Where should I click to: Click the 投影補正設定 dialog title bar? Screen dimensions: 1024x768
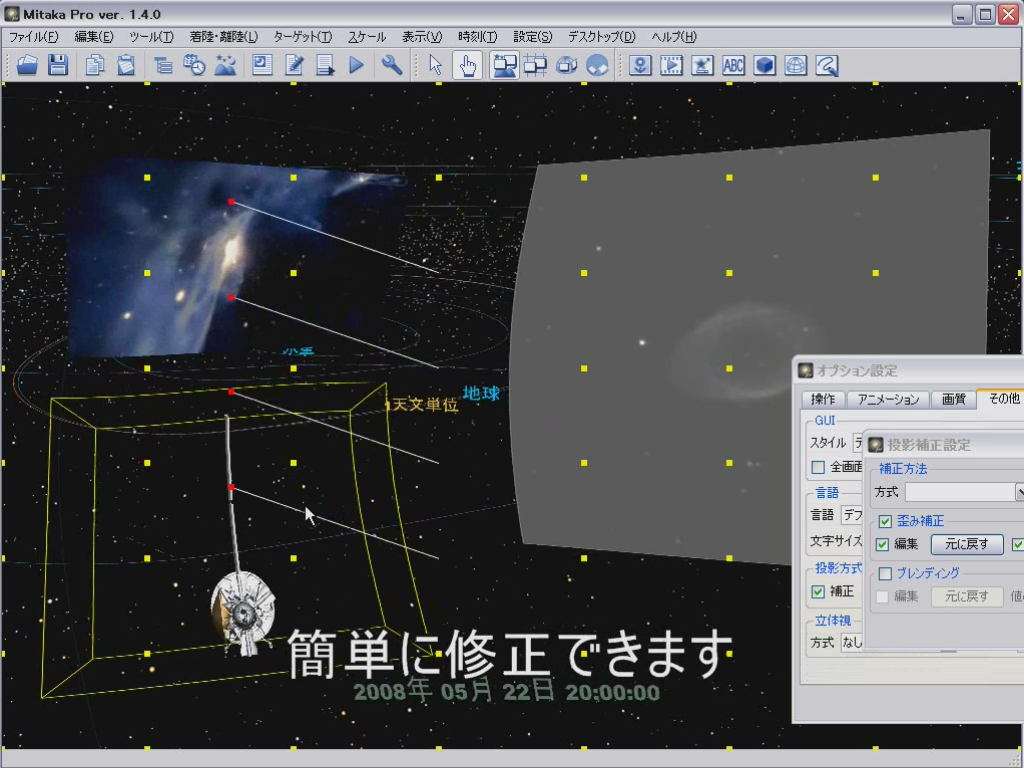(945, 445)
